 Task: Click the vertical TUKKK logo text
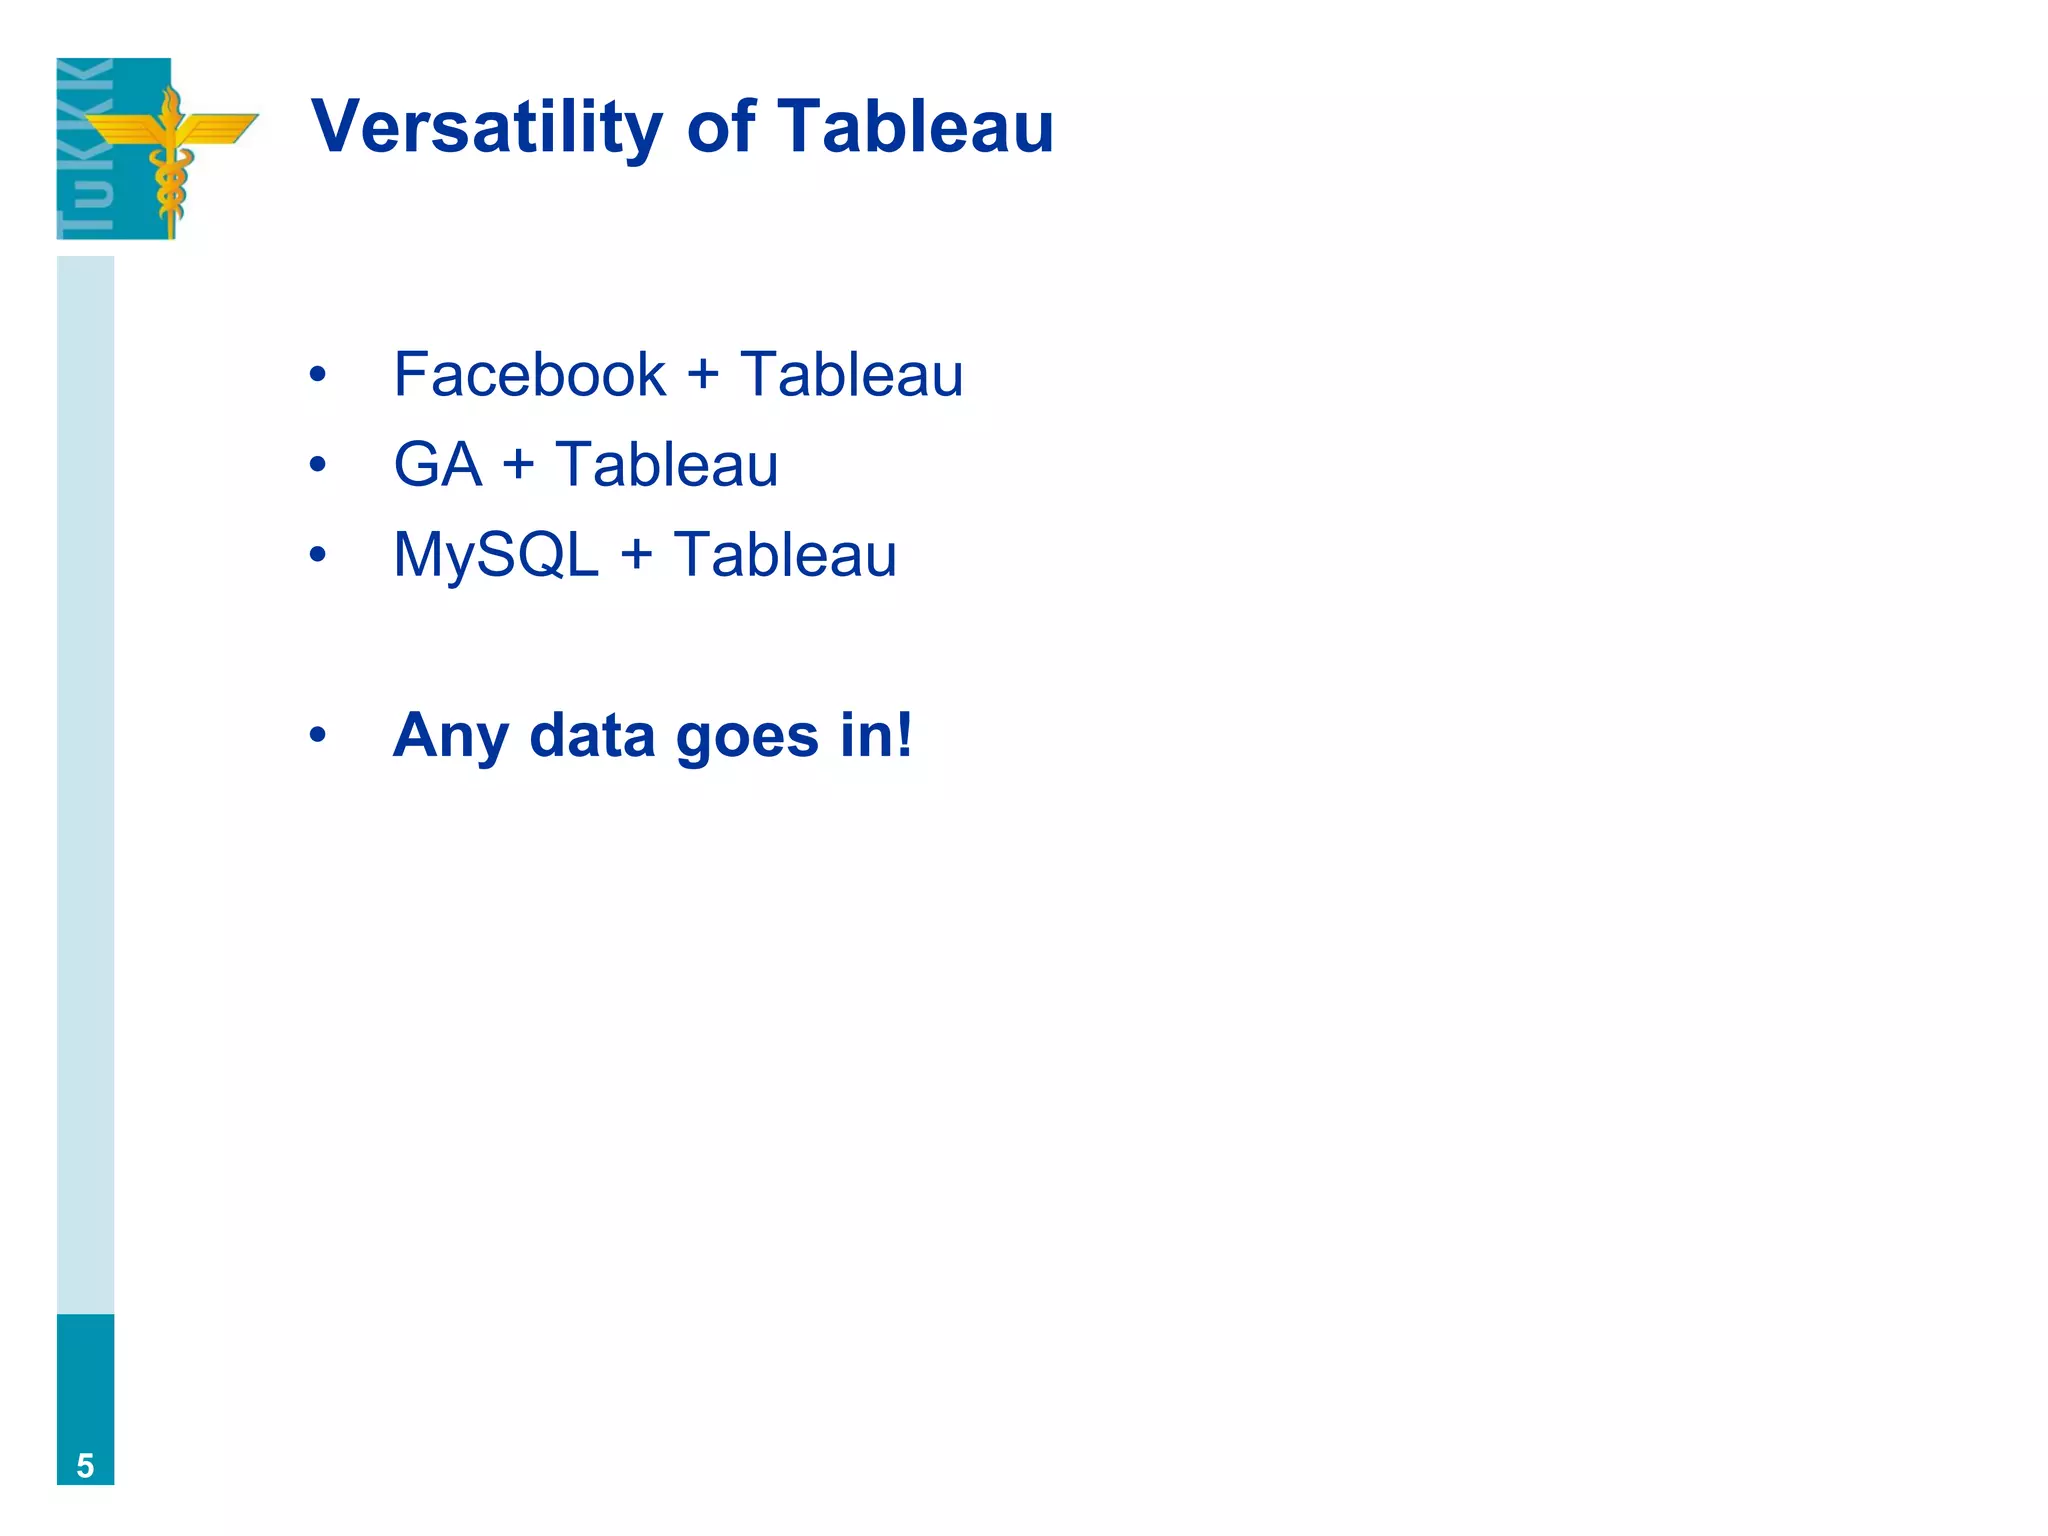click(86, 148)
